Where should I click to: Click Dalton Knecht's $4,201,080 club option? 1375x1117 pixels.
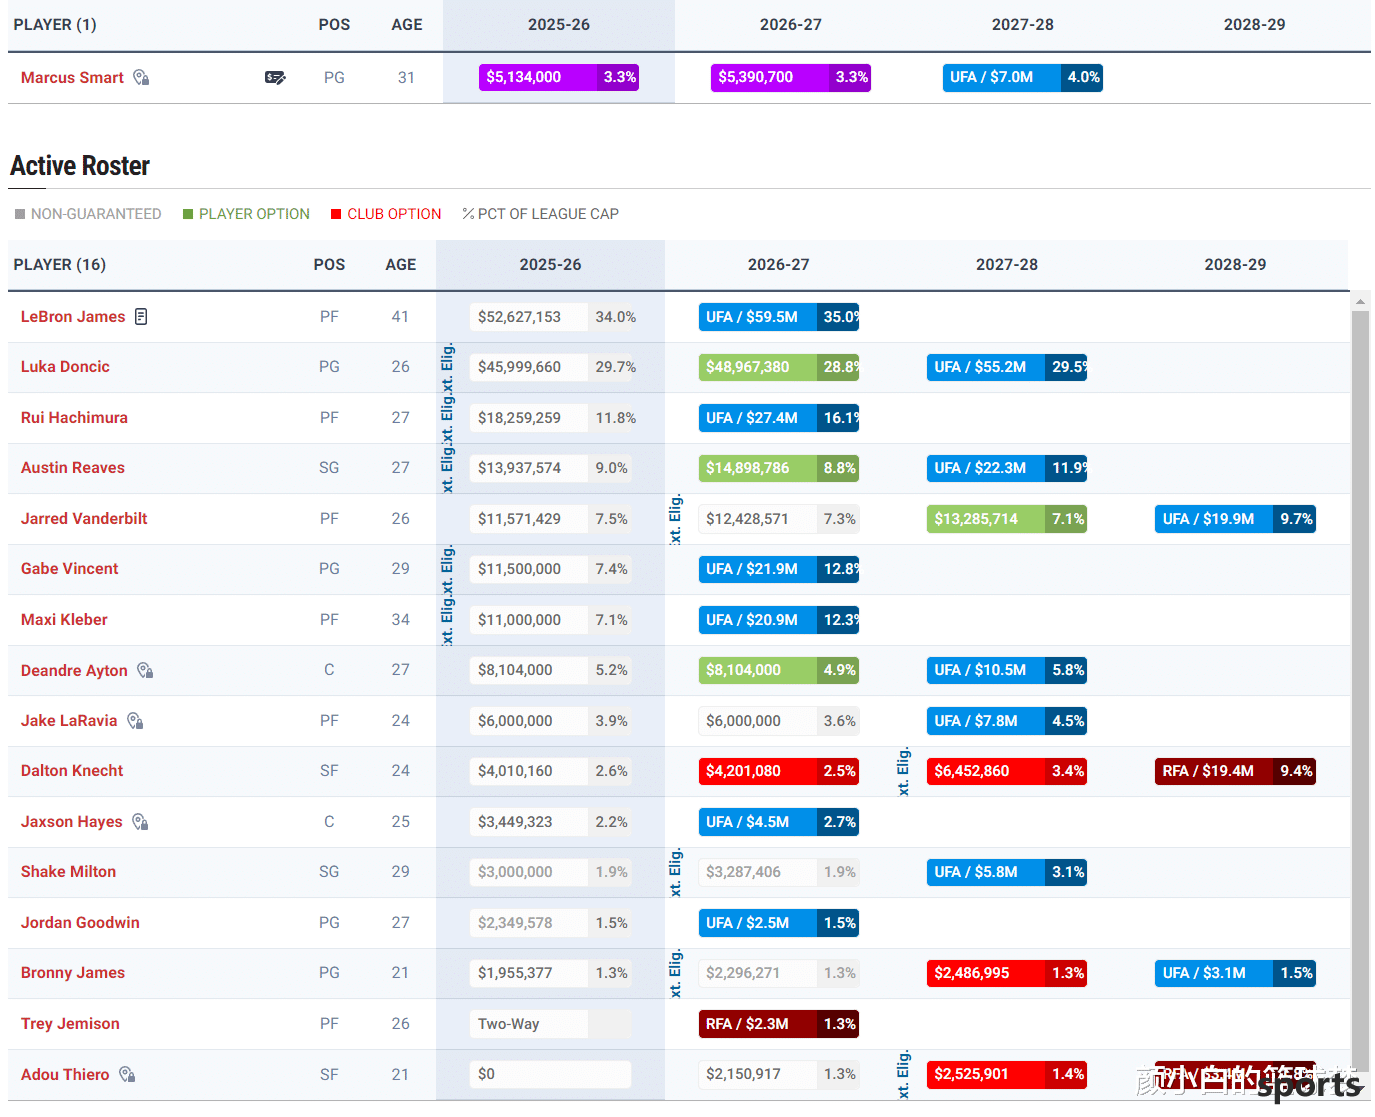[779, 771]
